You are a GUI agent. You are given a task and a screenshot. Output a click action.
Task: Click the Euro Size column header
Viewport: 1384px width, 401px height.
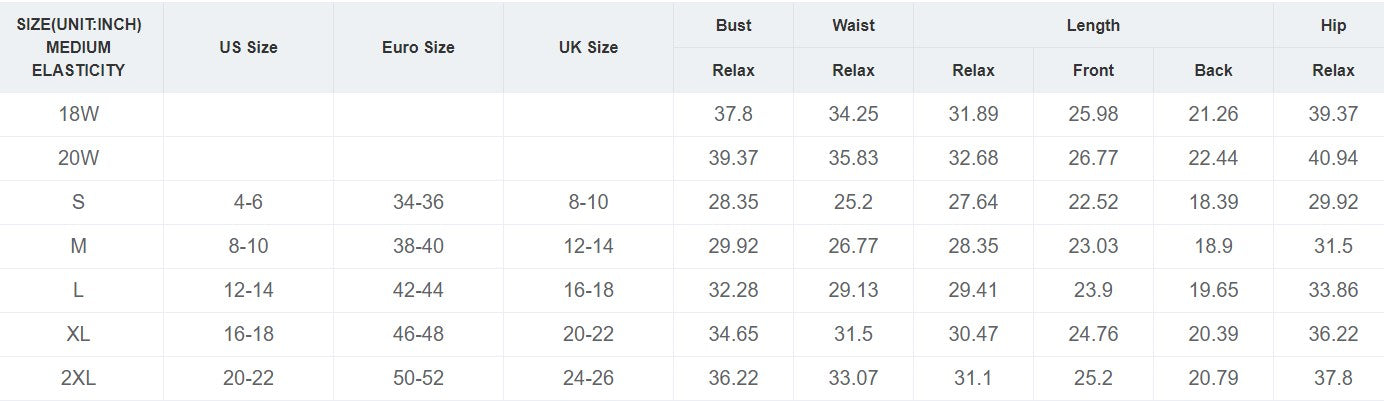pyautogui.click(x=418, y=47)
